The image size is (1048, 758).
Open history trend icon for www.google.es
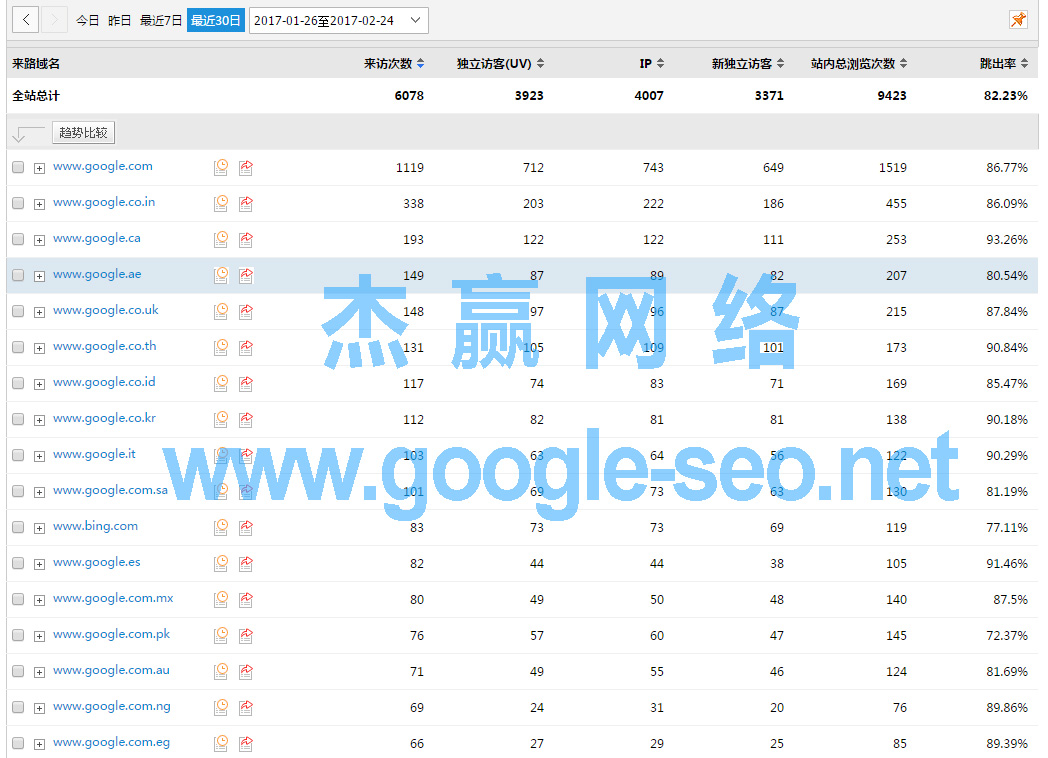221,564
